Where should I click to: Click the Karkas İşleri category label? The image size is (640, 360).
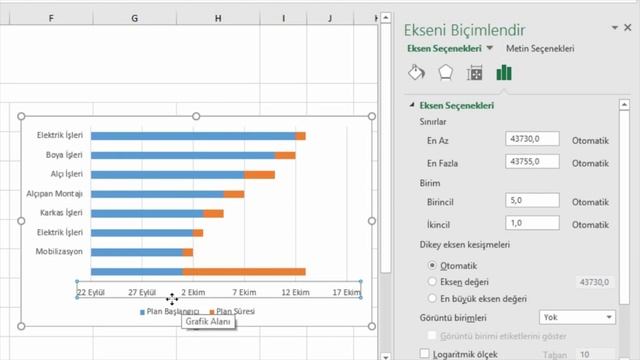61,213
